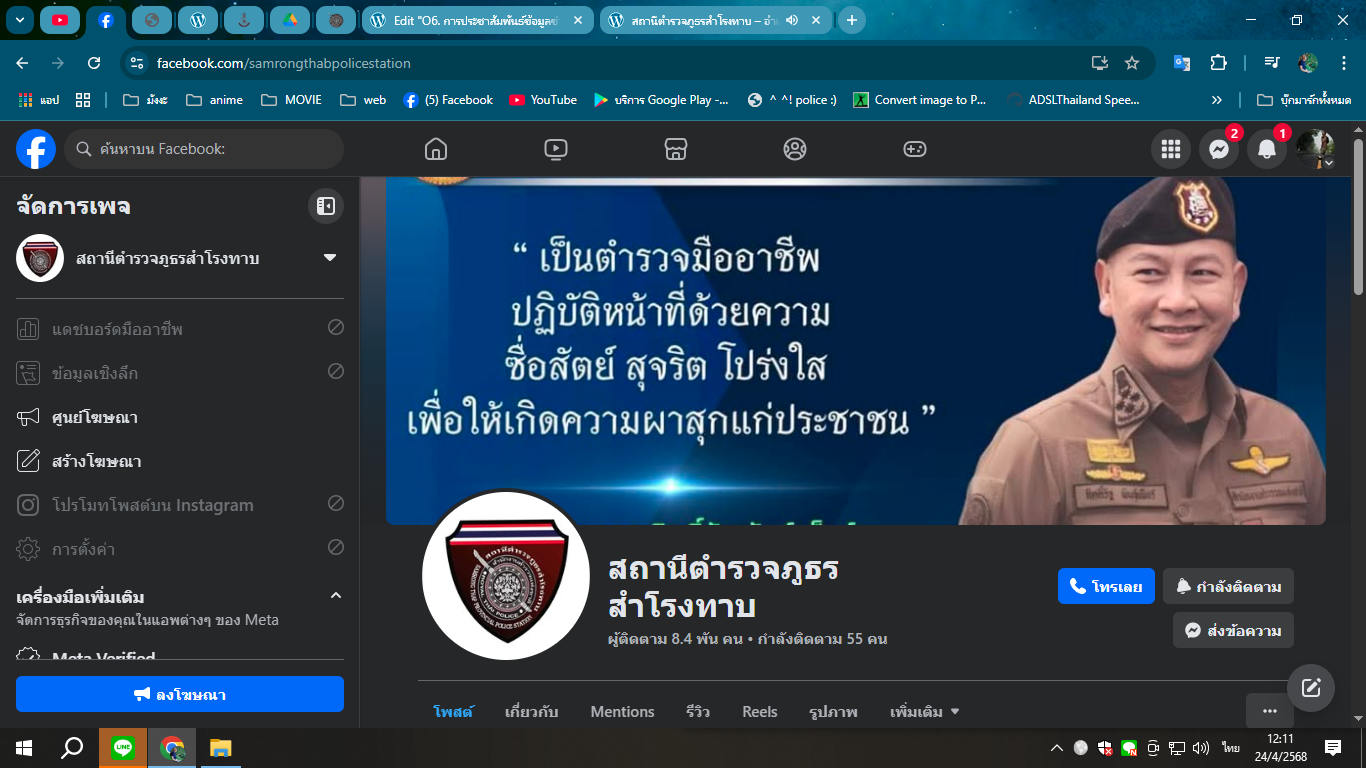Click the blue ลงโฆษณา button

180,694
